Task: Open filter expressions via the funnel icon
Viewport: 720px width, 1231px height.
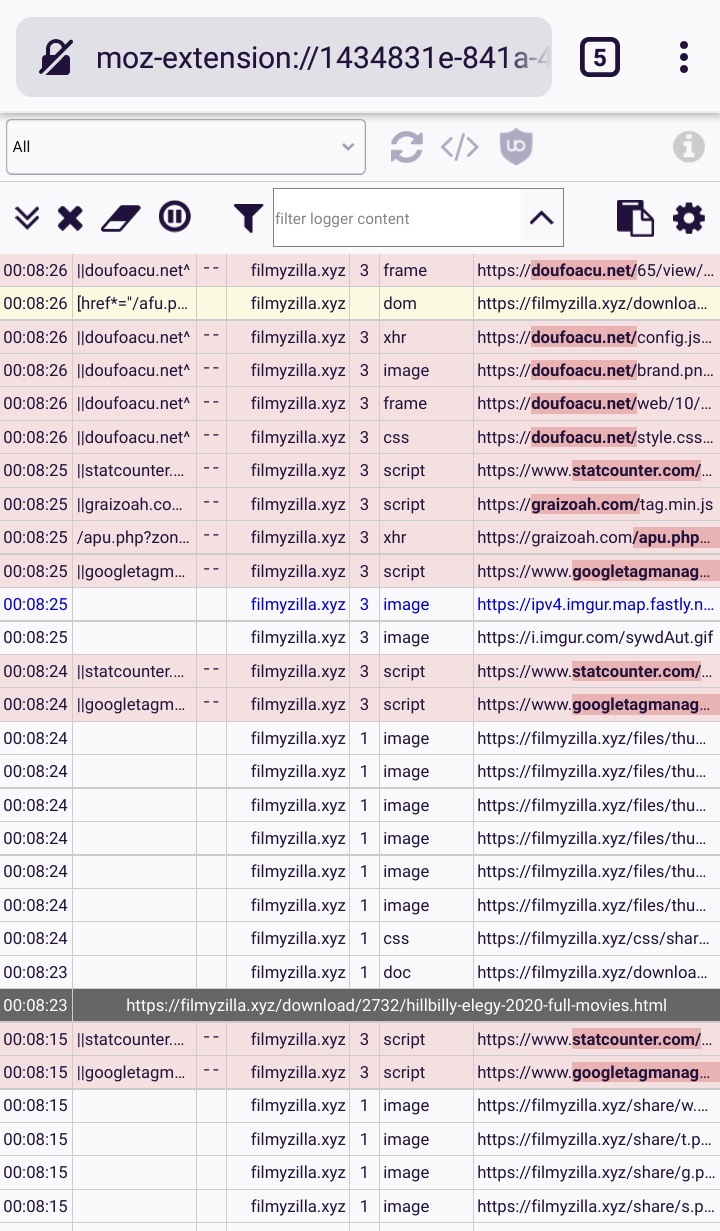Action: (247, 218)
